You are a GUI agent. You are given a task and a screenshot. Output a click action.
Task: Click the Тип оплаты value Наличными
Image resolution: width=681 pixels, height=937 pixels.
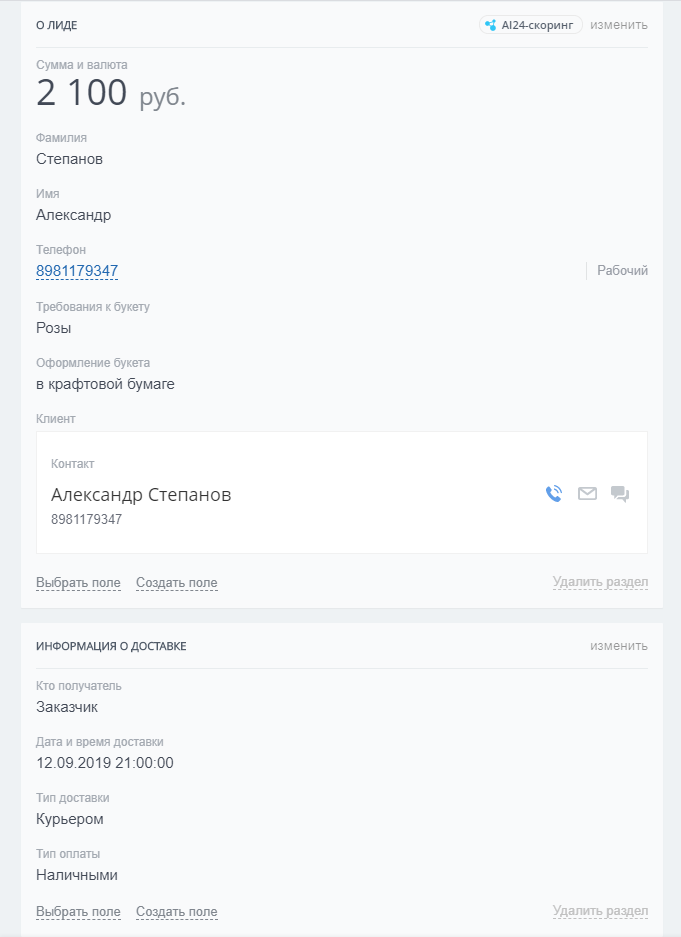[77, 875]
